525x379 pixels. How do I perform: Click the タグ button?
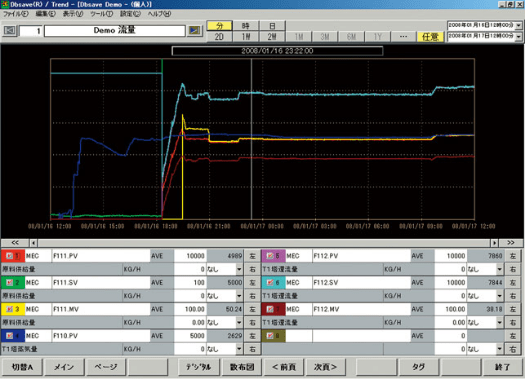[x=419, y=367]
